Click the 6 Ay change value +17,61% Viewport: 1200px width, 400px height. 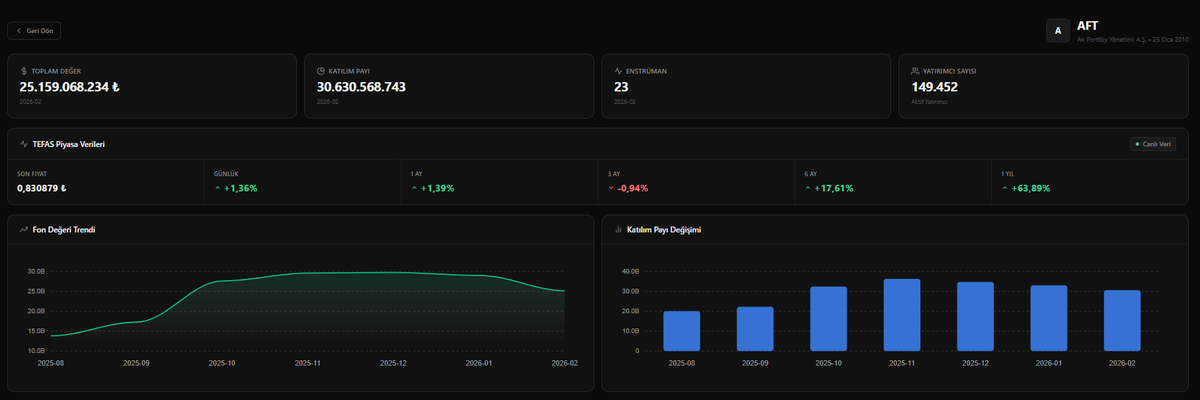click(x=834, y=188)
